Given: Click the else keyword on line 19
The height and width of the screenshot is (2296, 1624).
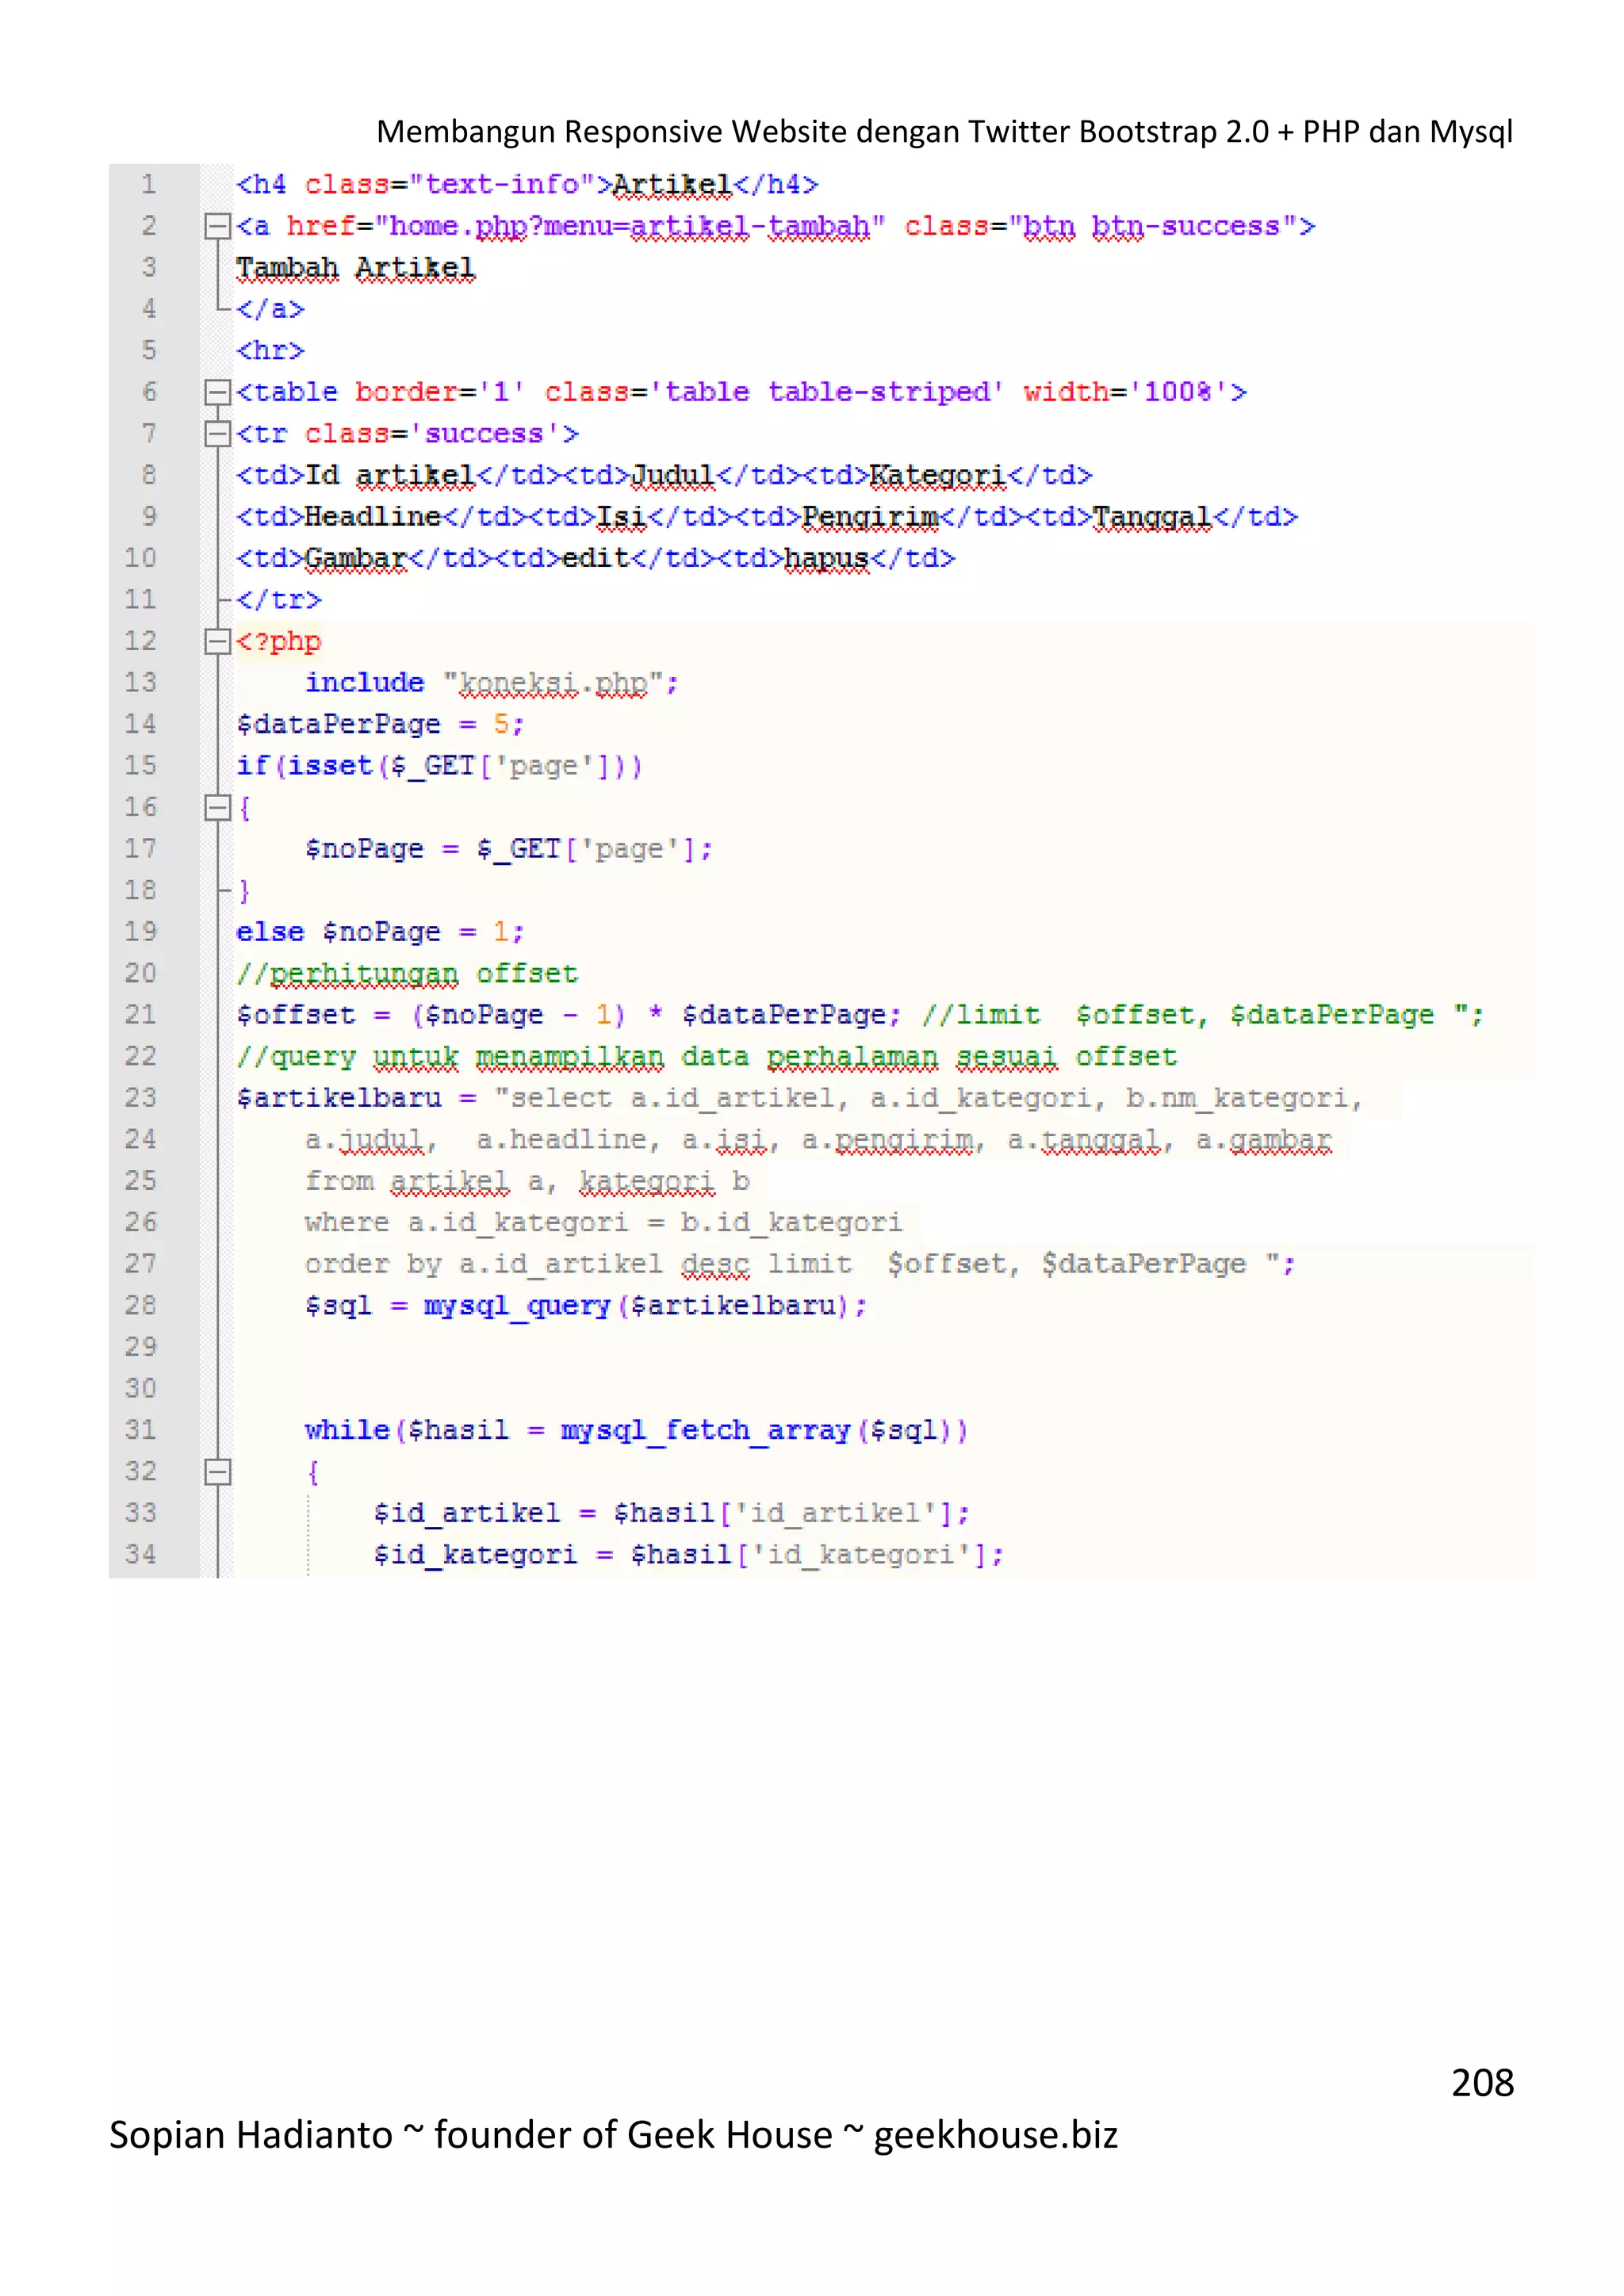Looking at the screenshot, I should coord(270,932).
